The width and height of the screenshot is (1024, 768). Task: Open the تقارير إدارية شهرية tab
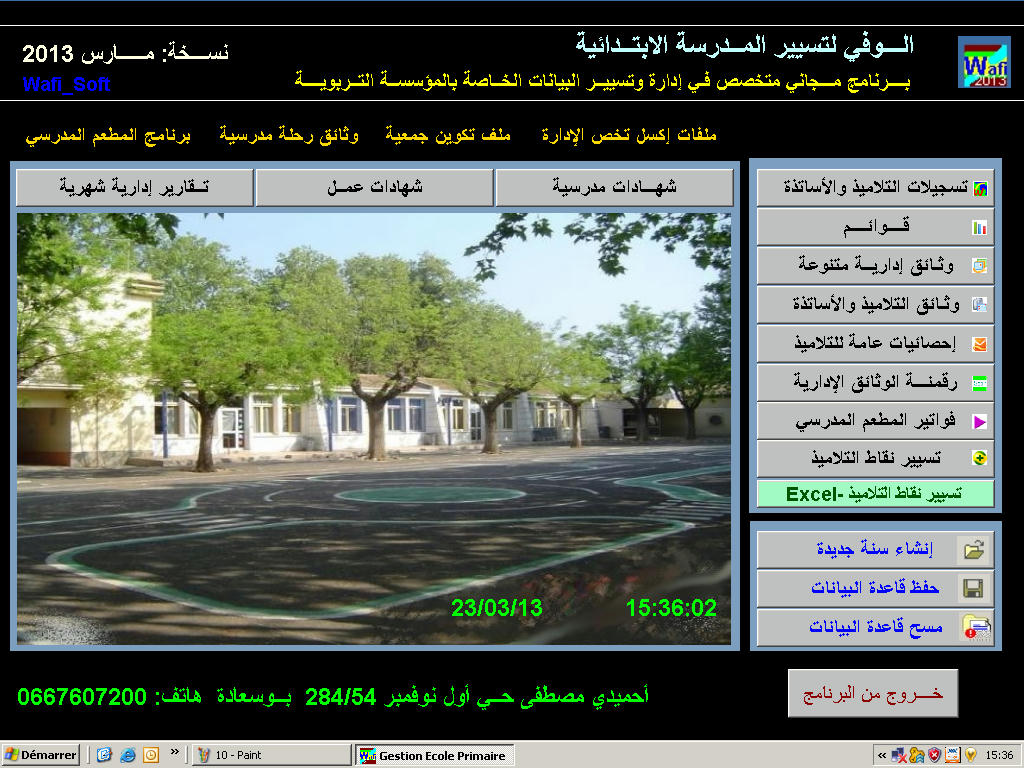point(135,187)
